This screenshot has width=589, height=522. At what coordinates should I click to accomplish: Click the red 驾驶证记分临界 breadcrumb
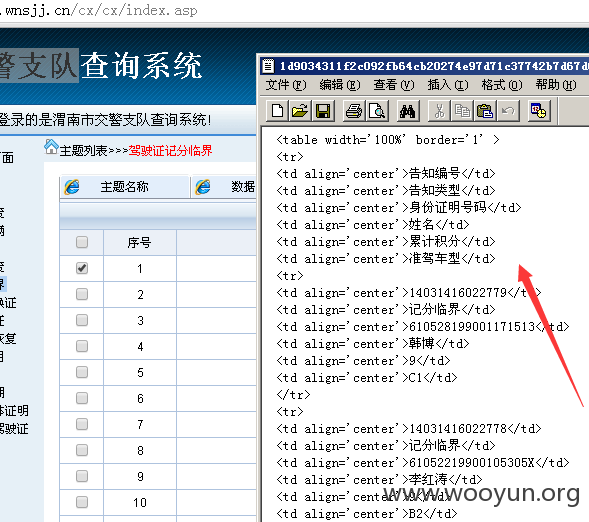pyautogui.click(x=170, y=151)
